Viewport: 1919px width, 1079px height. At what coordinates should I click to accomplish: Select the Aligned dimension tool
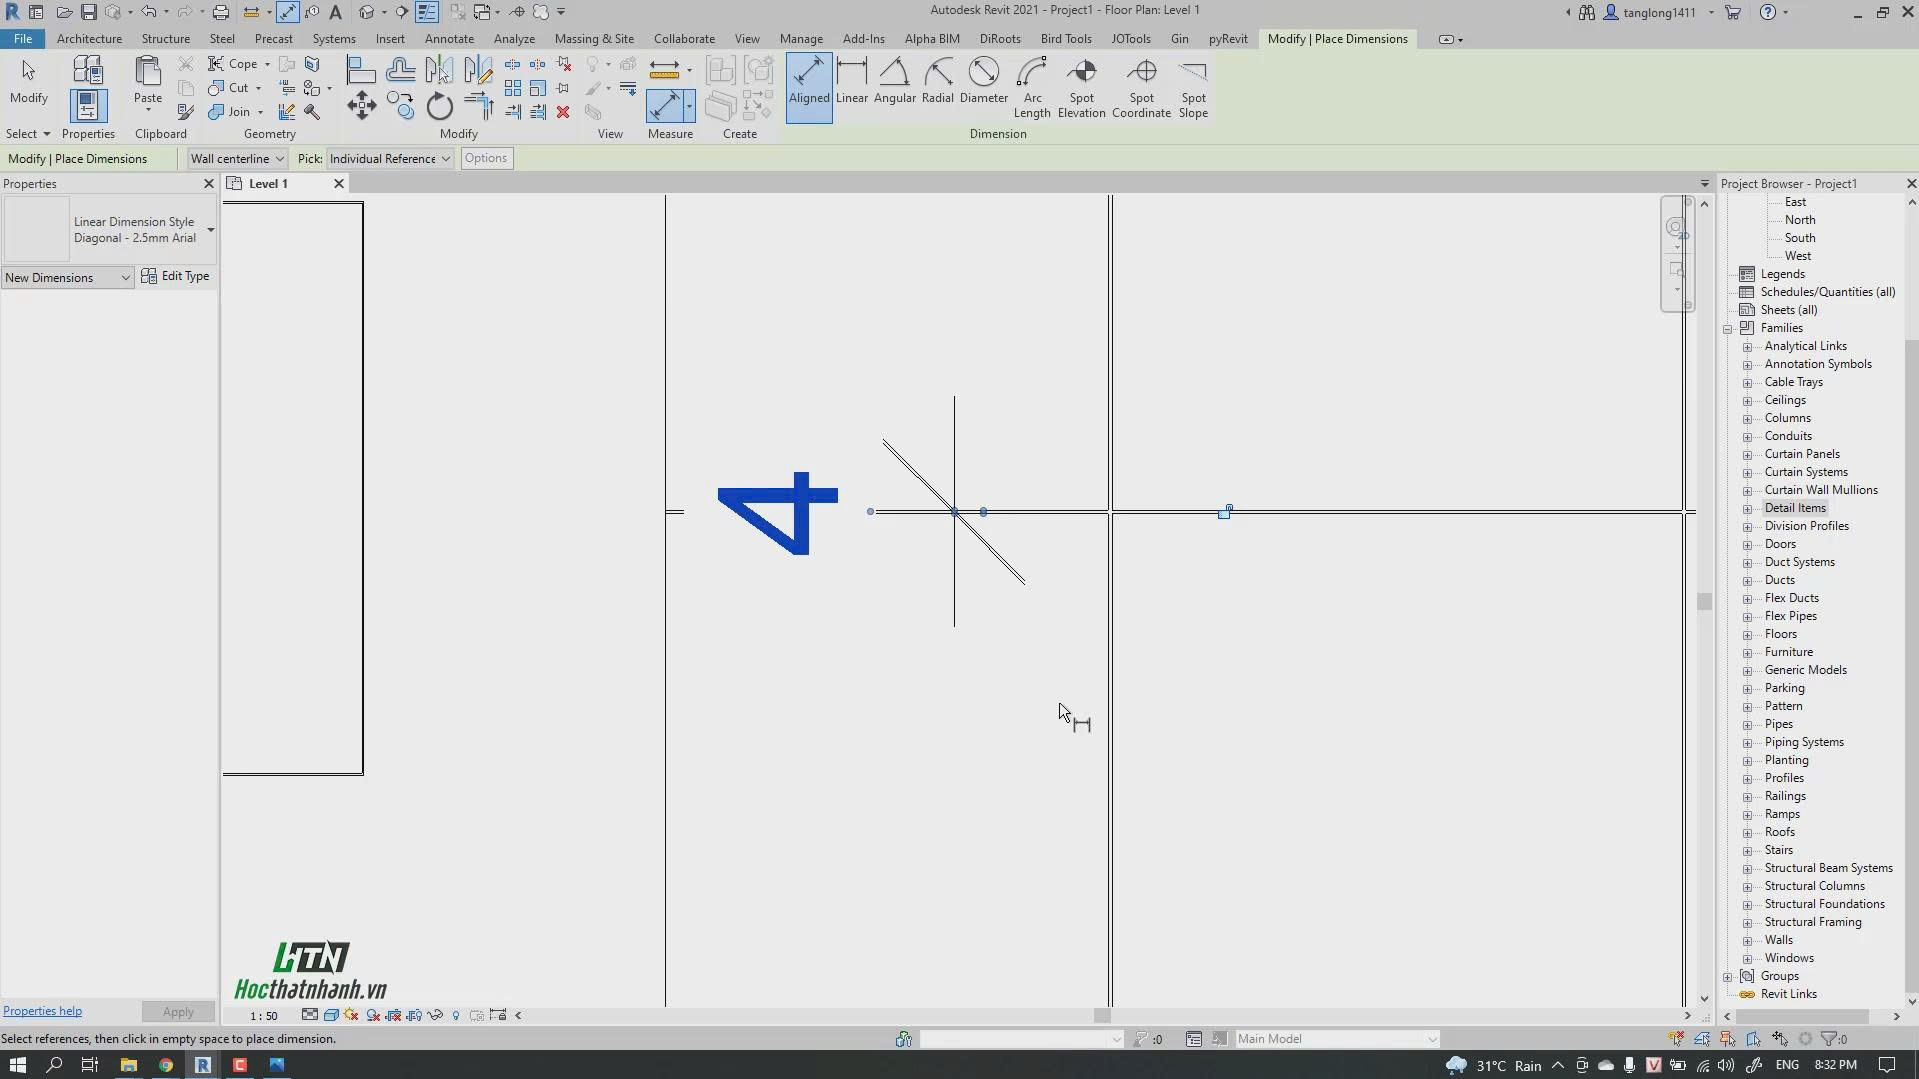point(808,85)
